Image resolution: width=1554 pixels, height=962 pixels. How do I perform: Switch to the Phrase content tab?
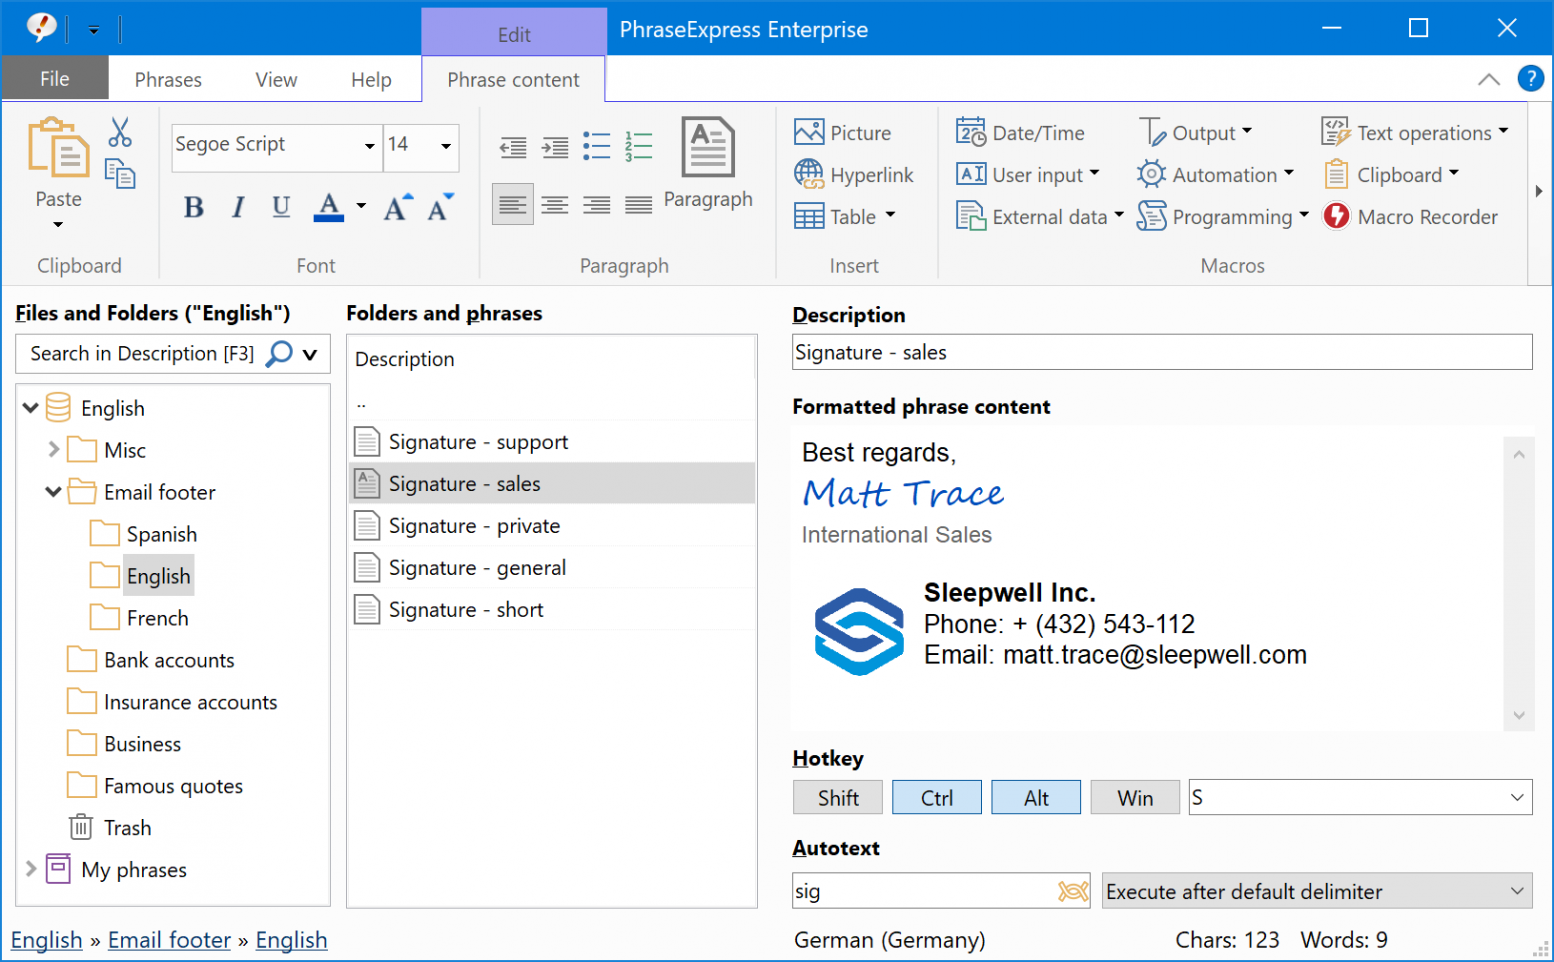pyautogui.click(x=513, y=79)
